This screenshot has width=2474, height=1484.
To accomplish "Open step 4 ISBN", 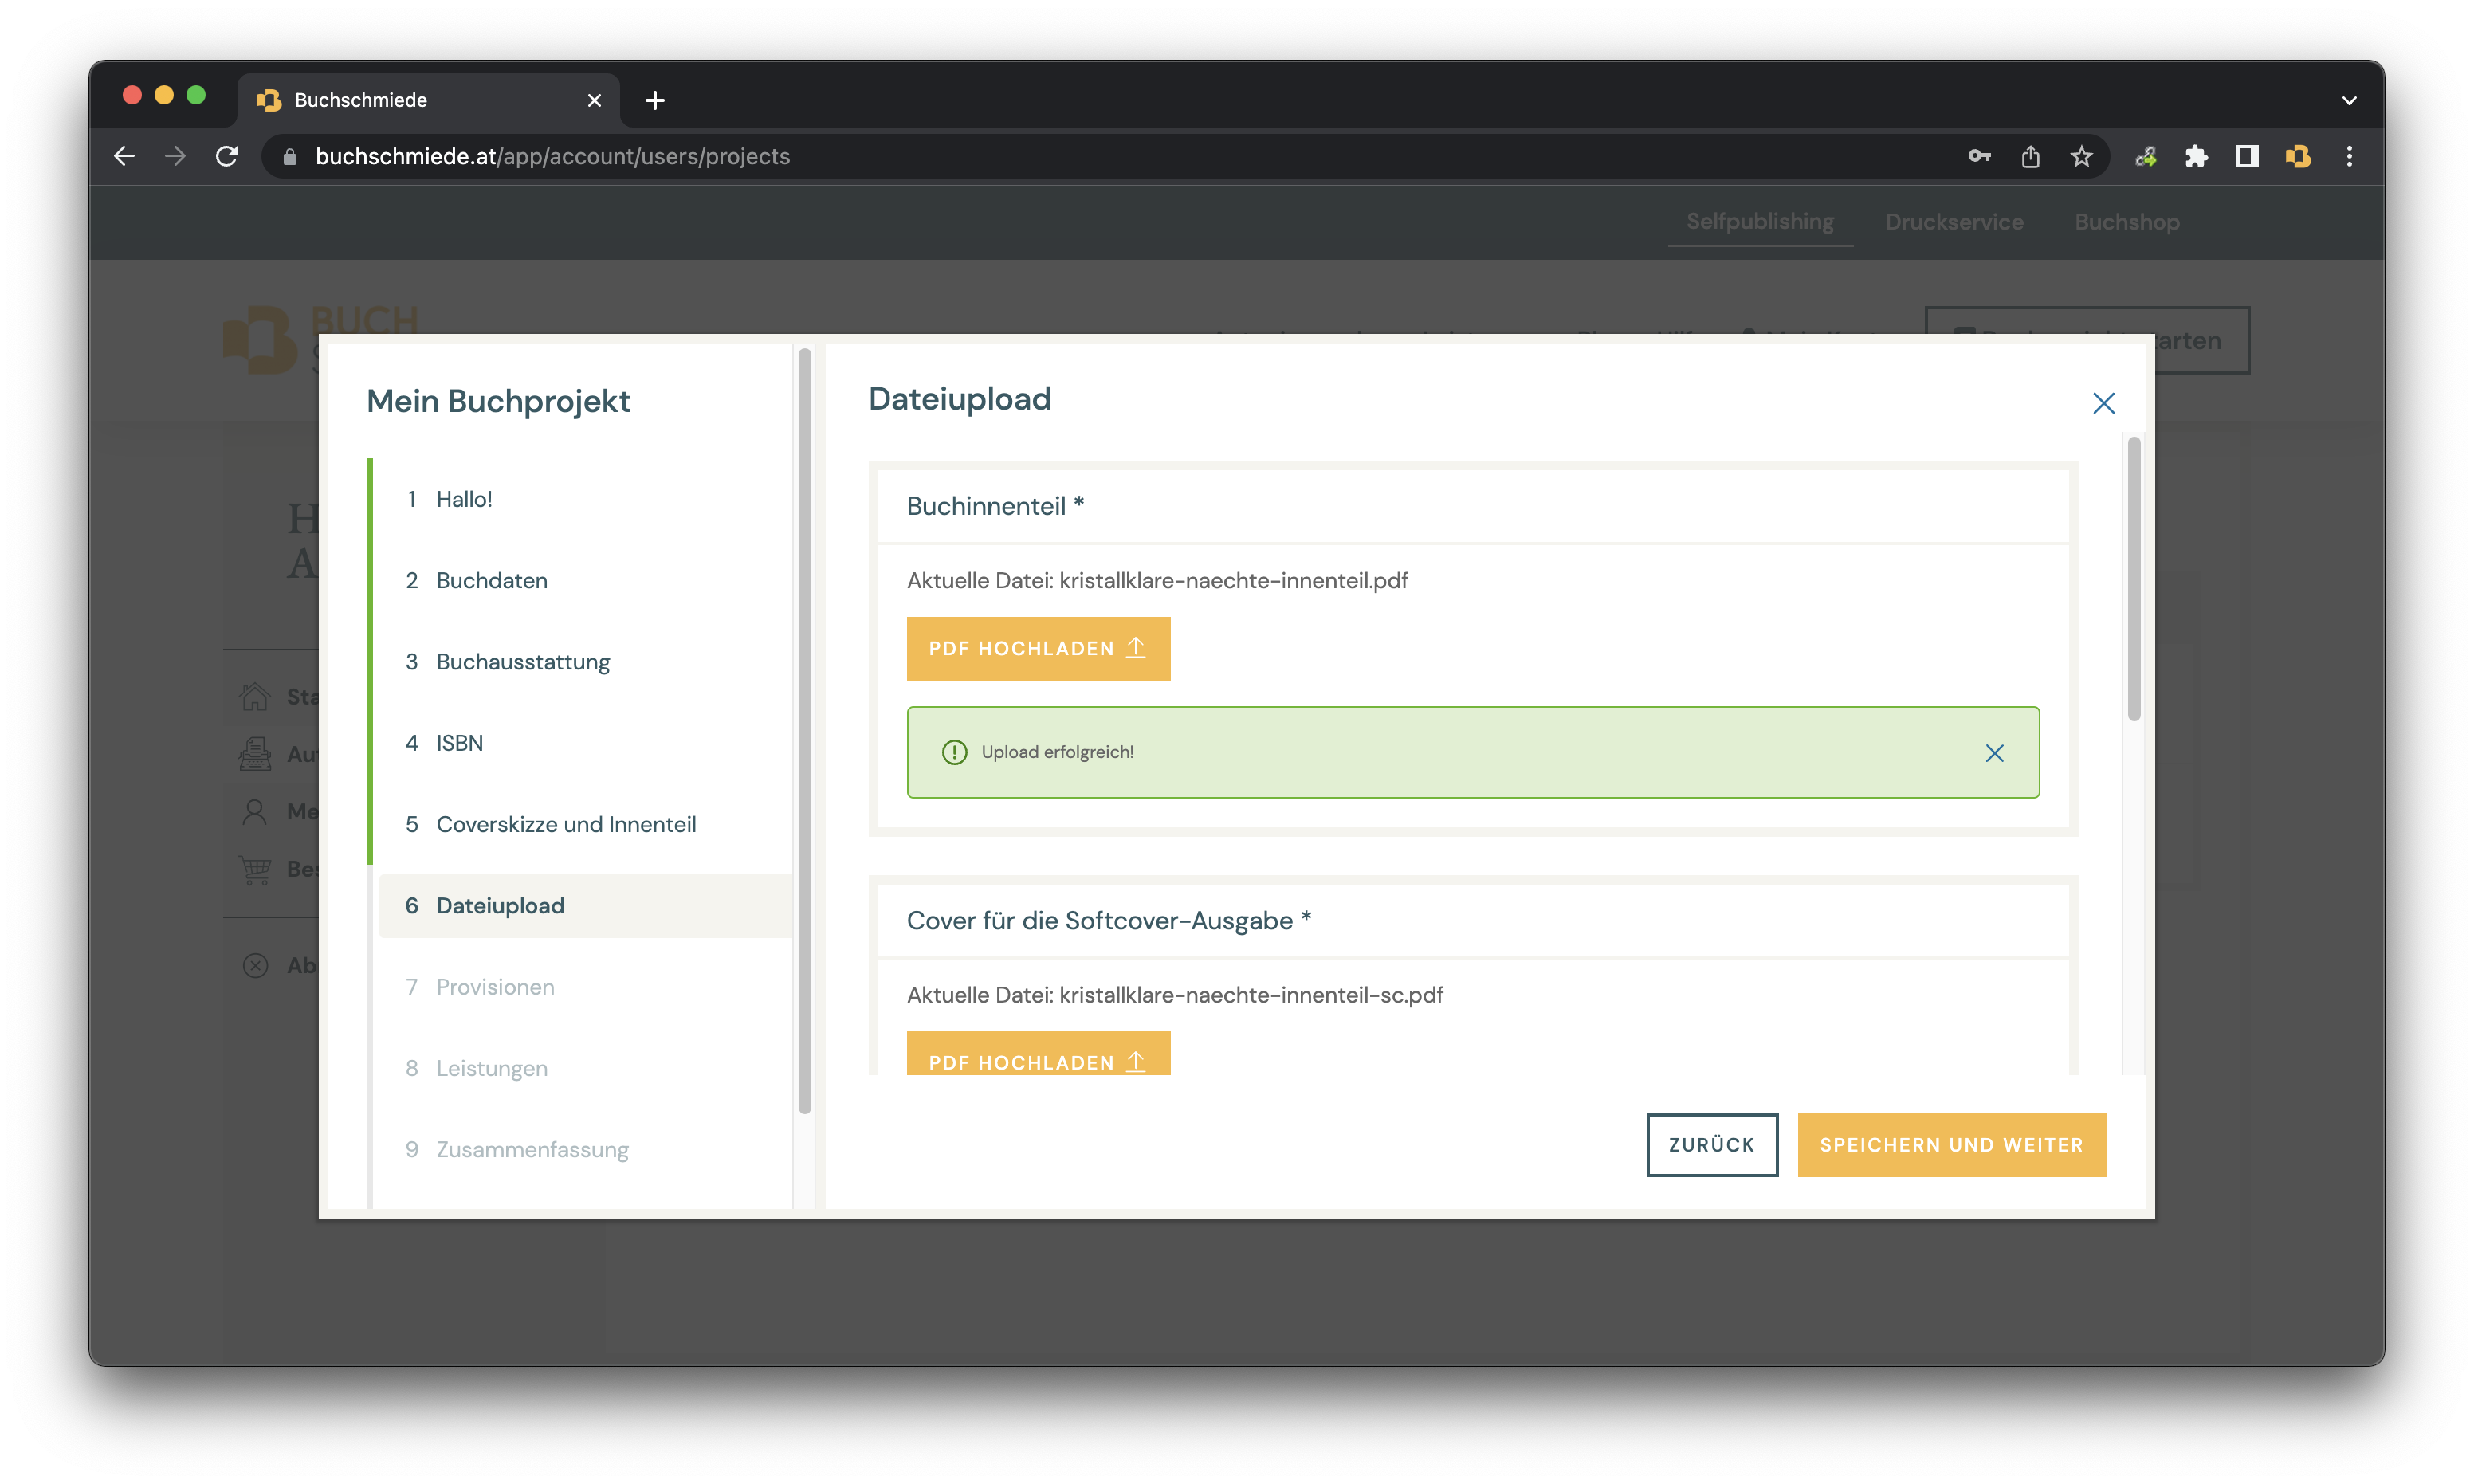I will pyautogui.click(x=459, y=743).
